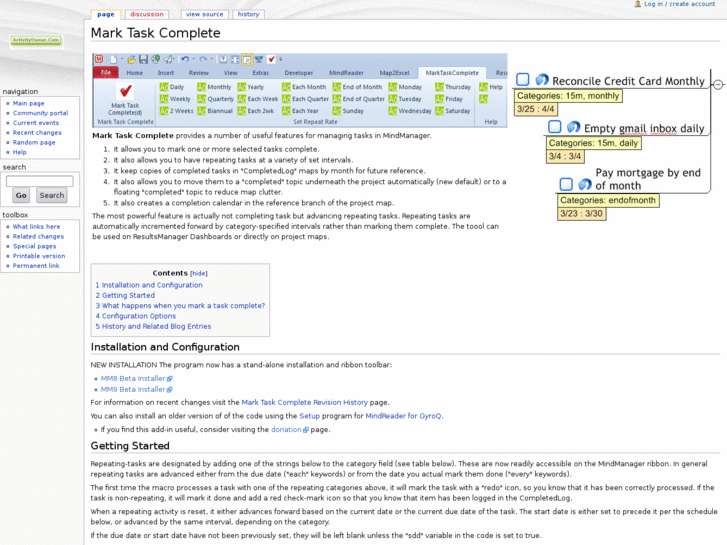Switch to the discussion tab

147,14
